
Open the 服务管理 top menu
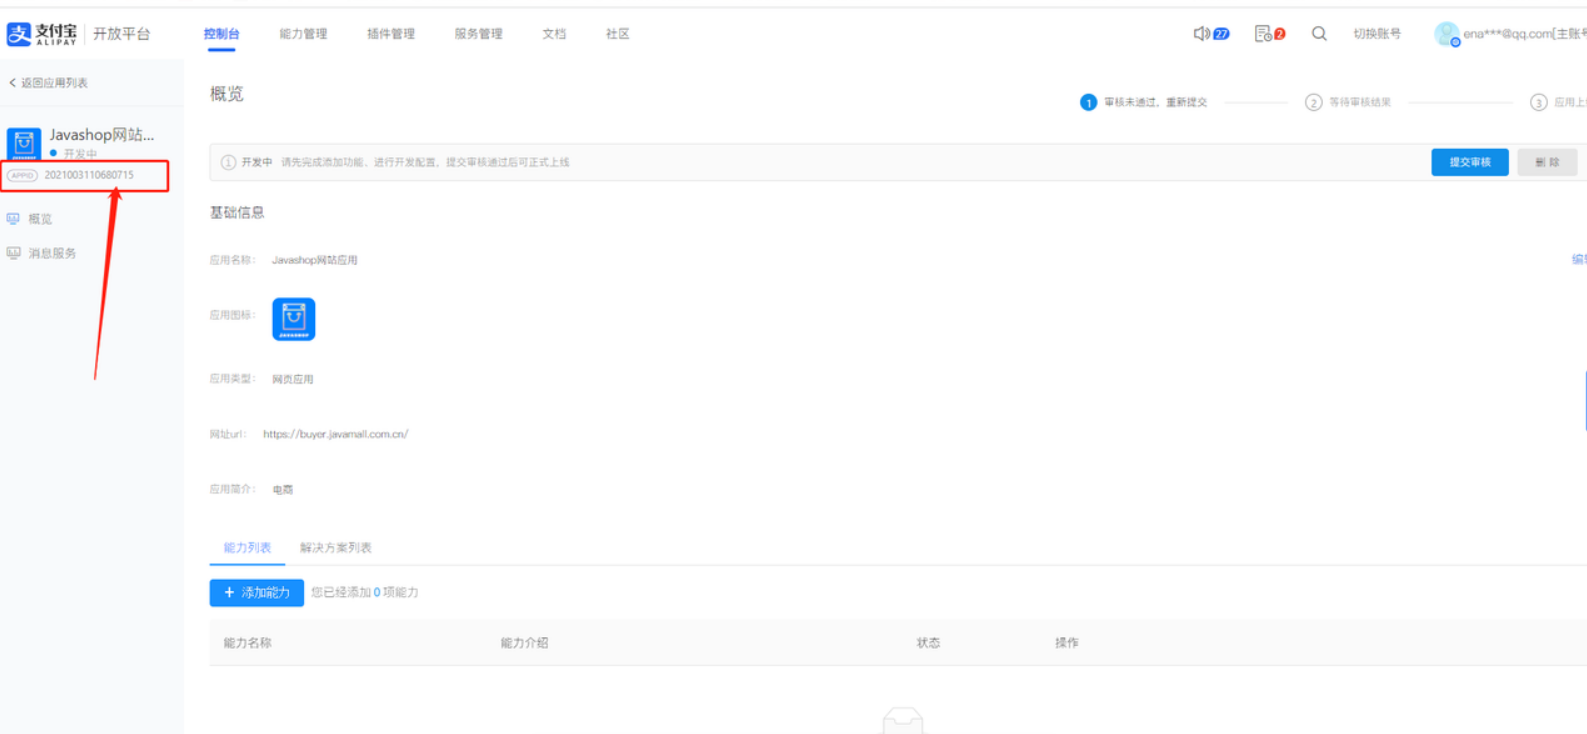pos(478,34)
